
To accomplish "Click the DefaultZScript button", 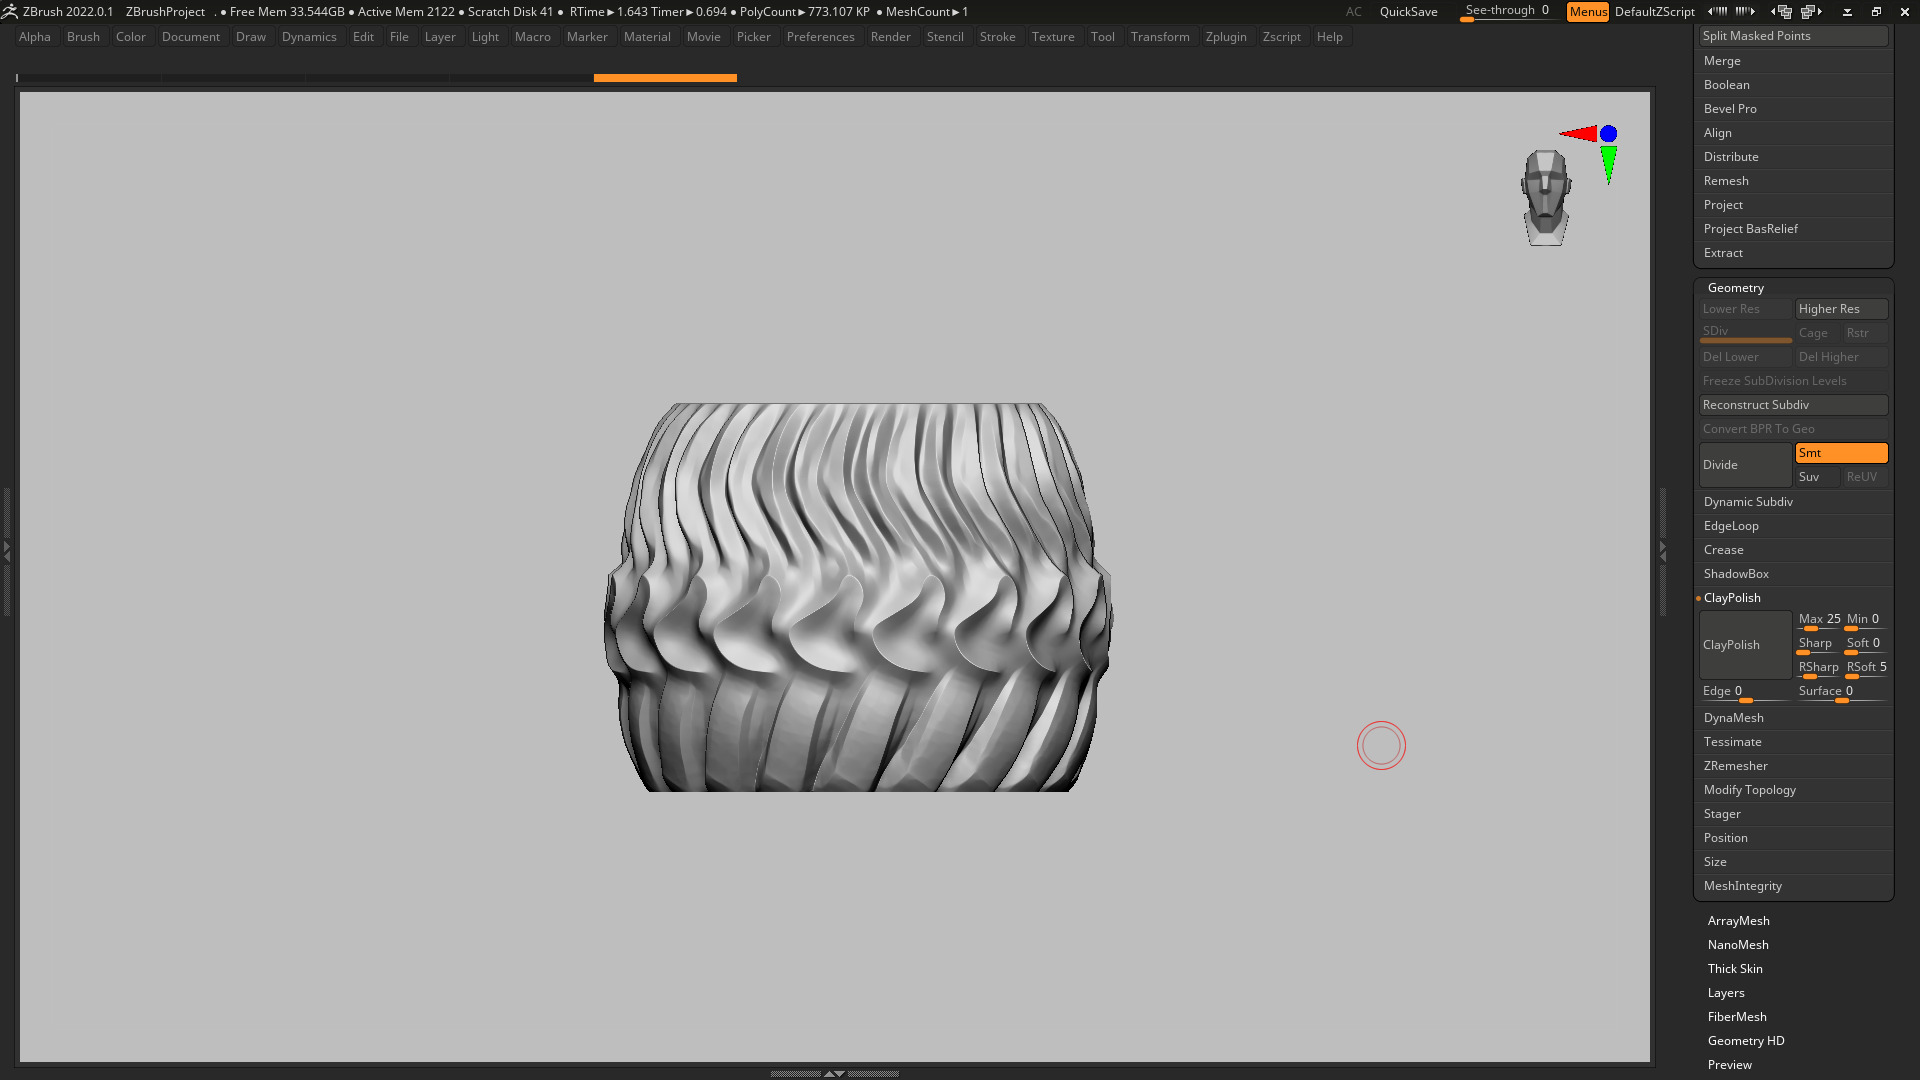I will (x=1654, y=12).
